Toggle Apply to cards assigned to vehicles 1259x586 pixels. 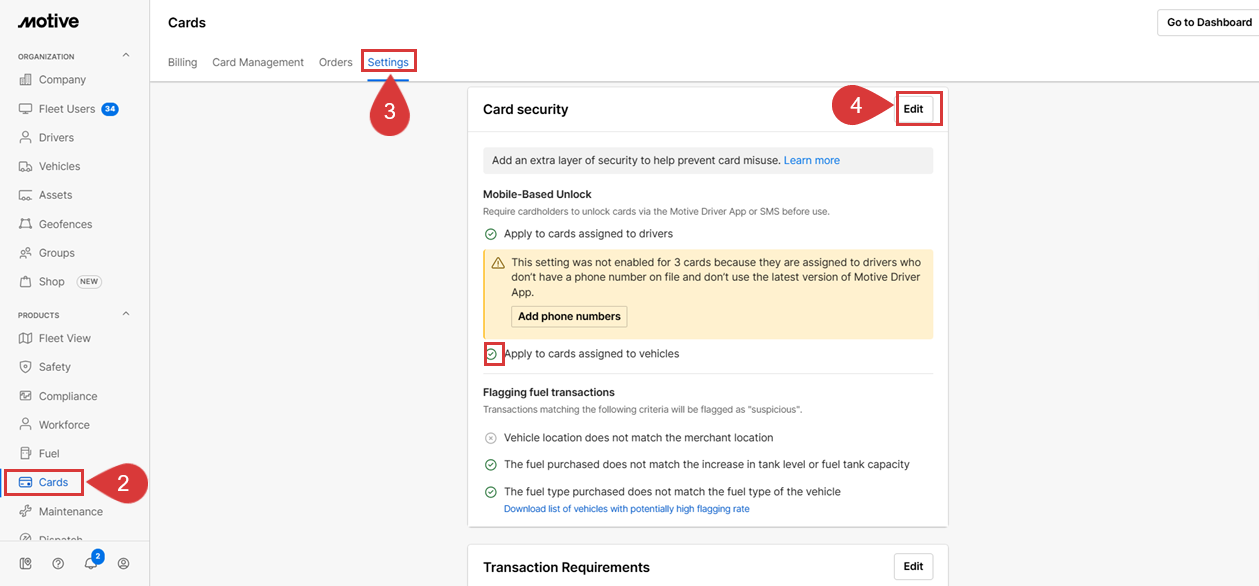tap(491, 354)
